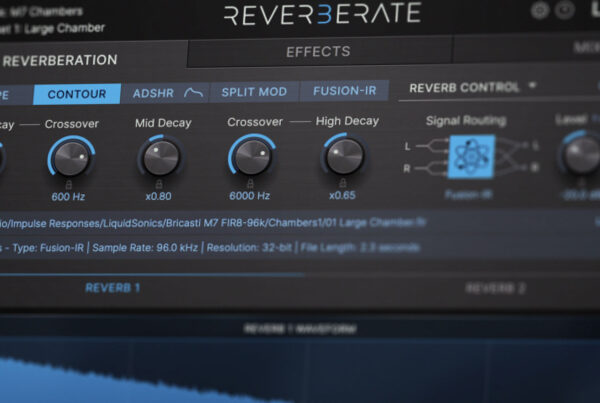This screenshot has height=403, width=600.
Task: Toggle lock under the Level knob
Action: coord(581,182)
